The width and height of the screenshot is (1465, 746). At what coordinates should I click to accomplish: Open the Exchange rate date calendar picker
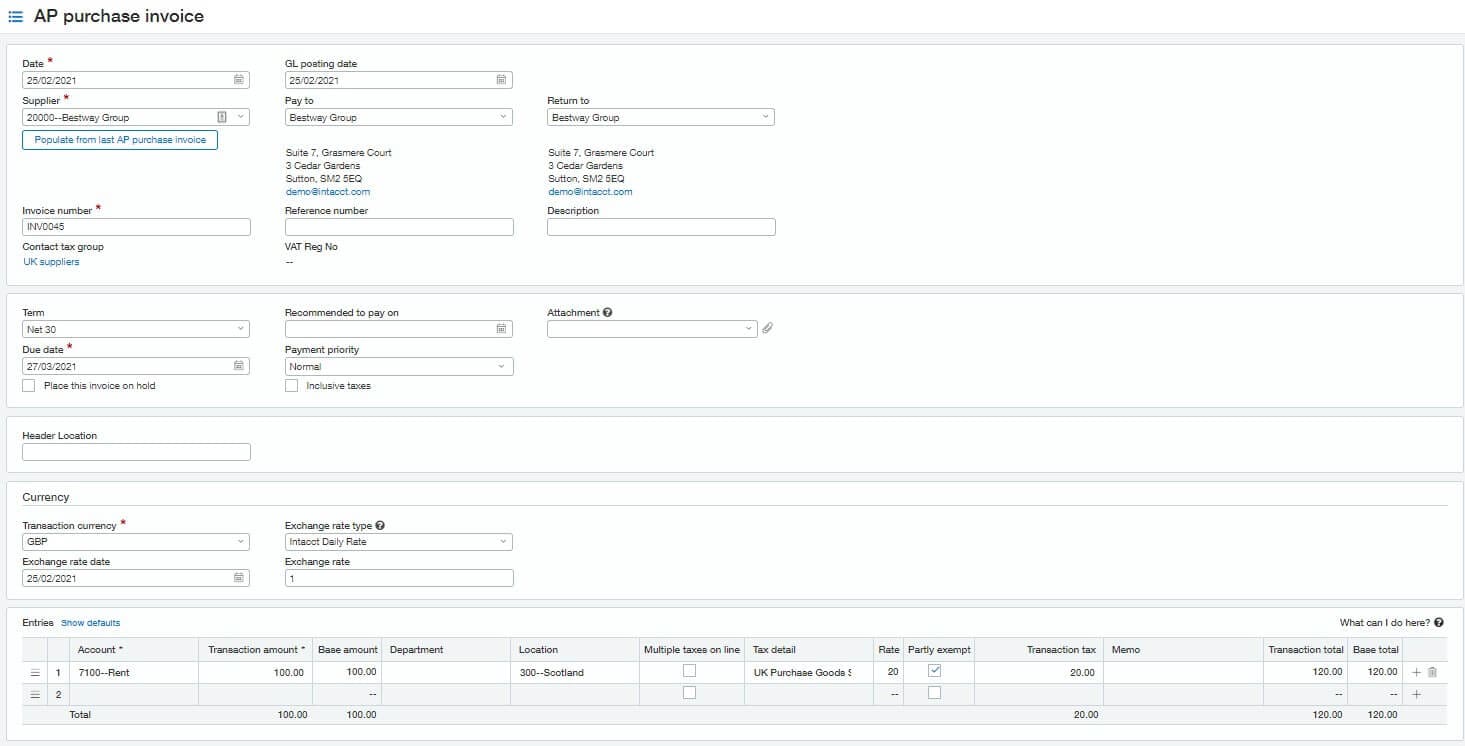point(239,578)
